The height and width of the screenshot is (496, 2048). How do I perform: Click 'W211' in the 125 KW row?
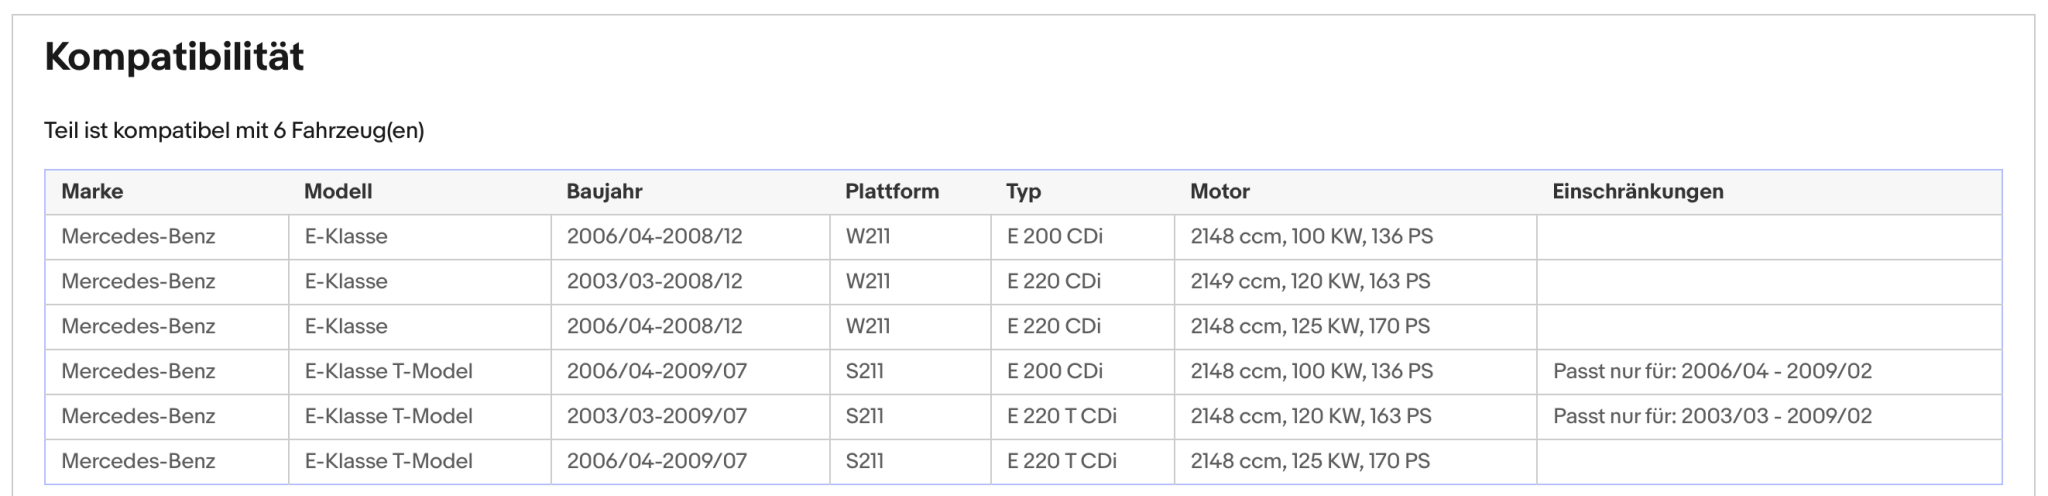[868, 326]
